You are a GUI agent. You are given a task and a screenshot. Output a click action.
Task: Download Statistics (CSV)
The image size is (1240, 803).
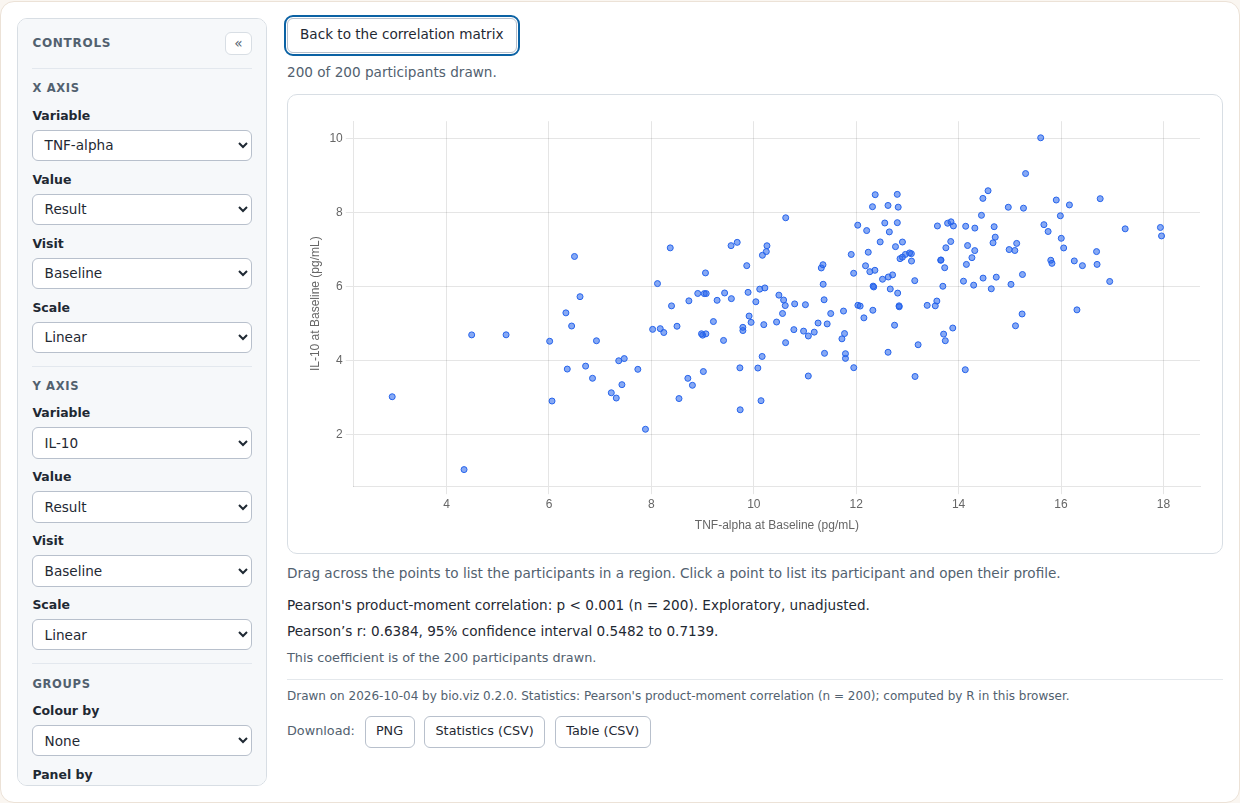tap(484, 731)
